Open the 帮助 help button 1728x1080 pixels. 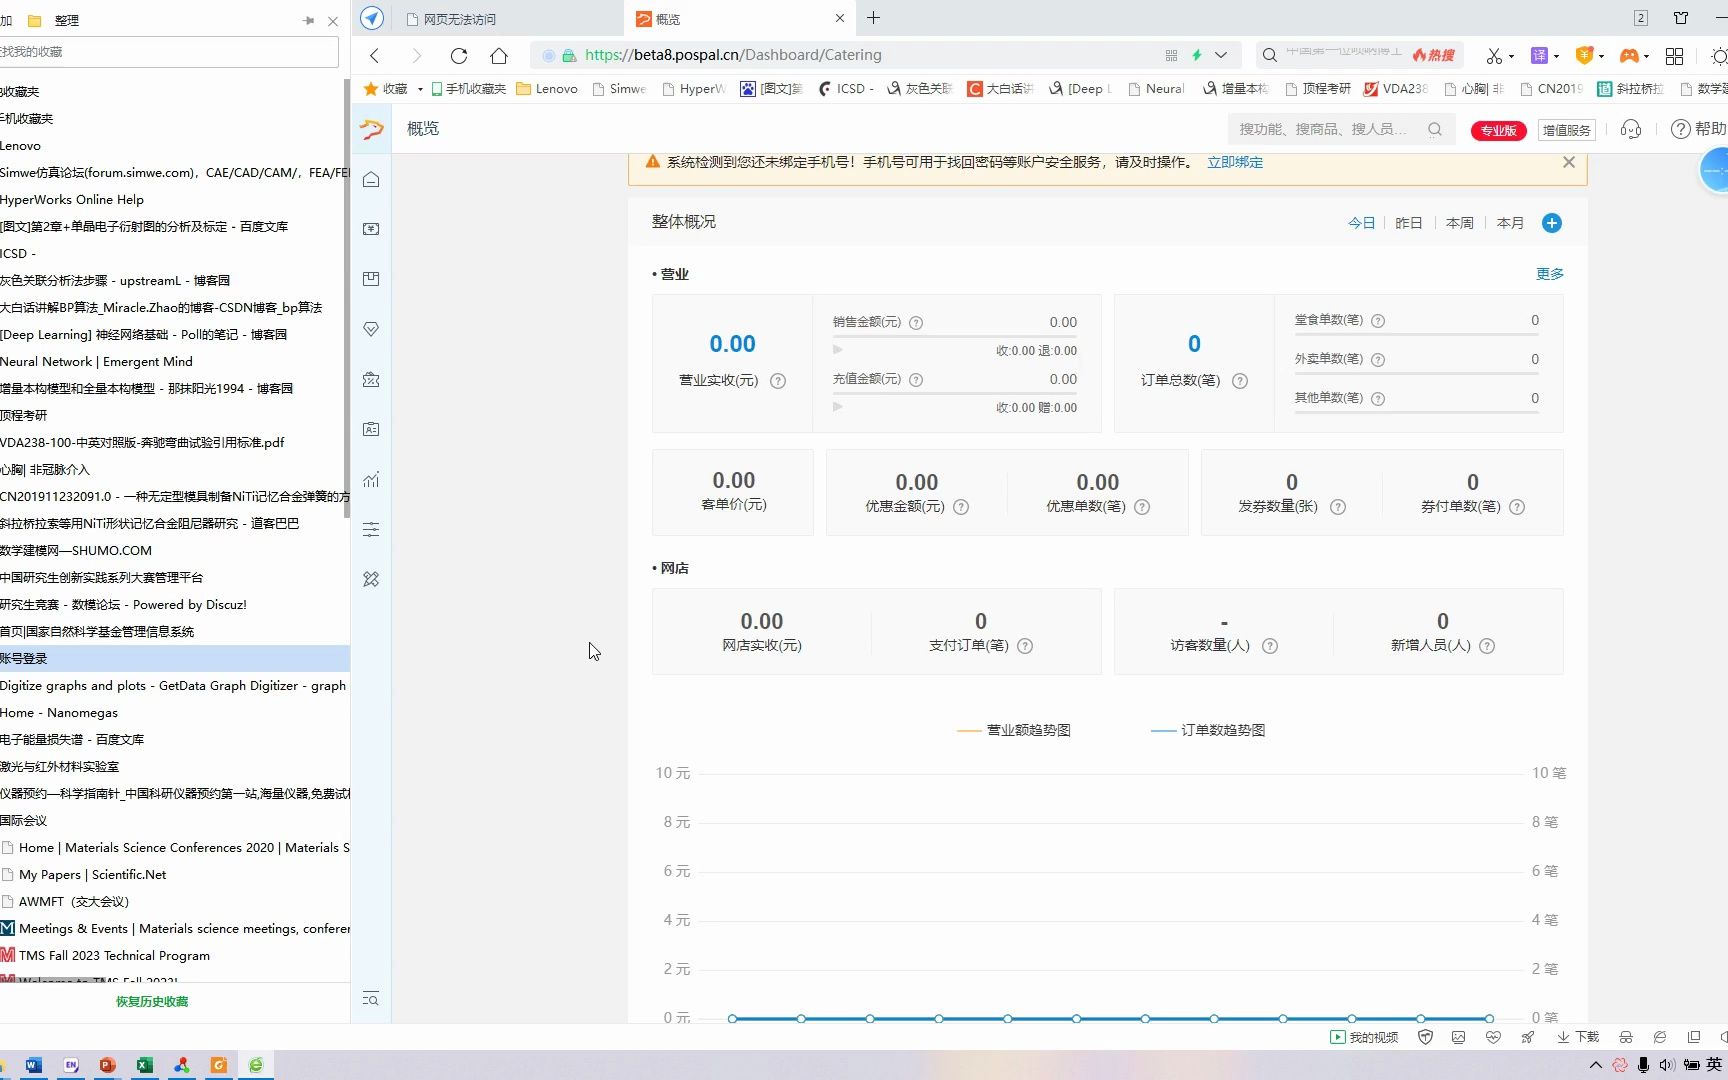pyautogui.click(x=1699, y=129)
